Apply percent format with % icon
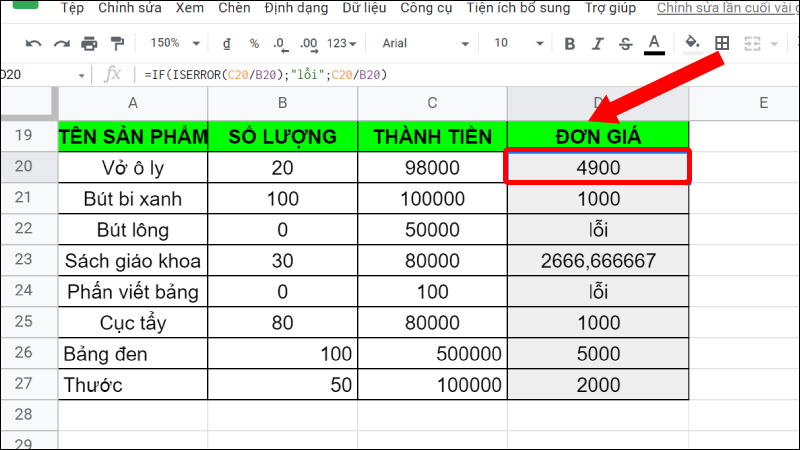 [254, 44]
